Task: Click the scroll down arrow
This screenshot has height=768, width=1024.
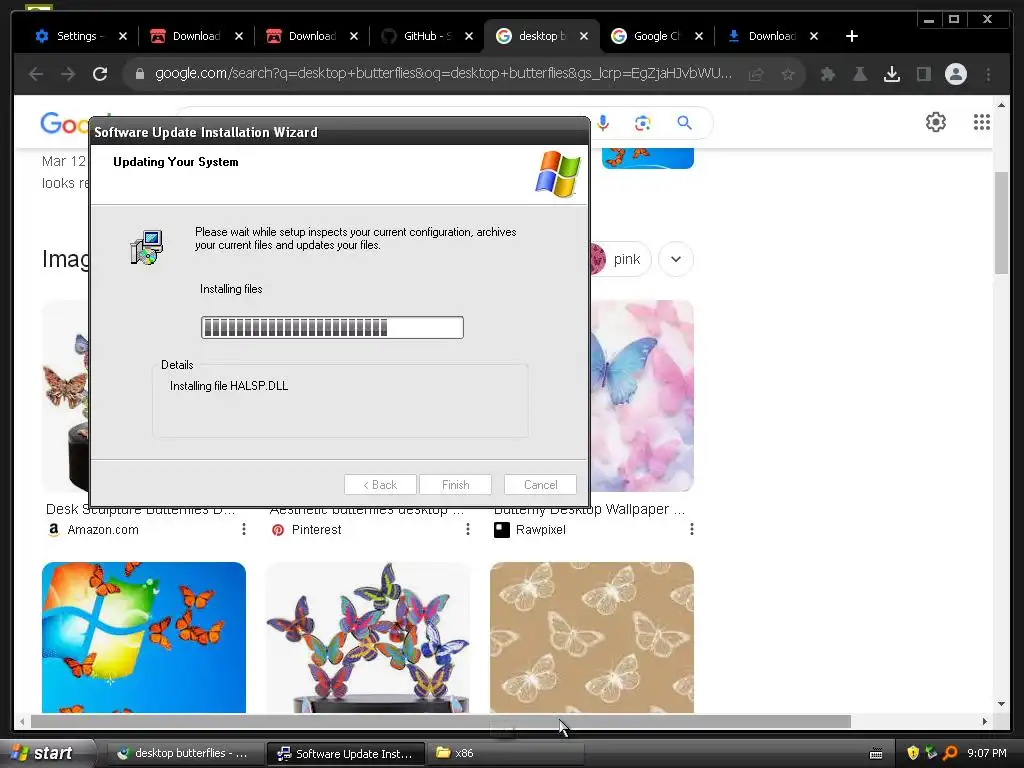Action: 1001,704
